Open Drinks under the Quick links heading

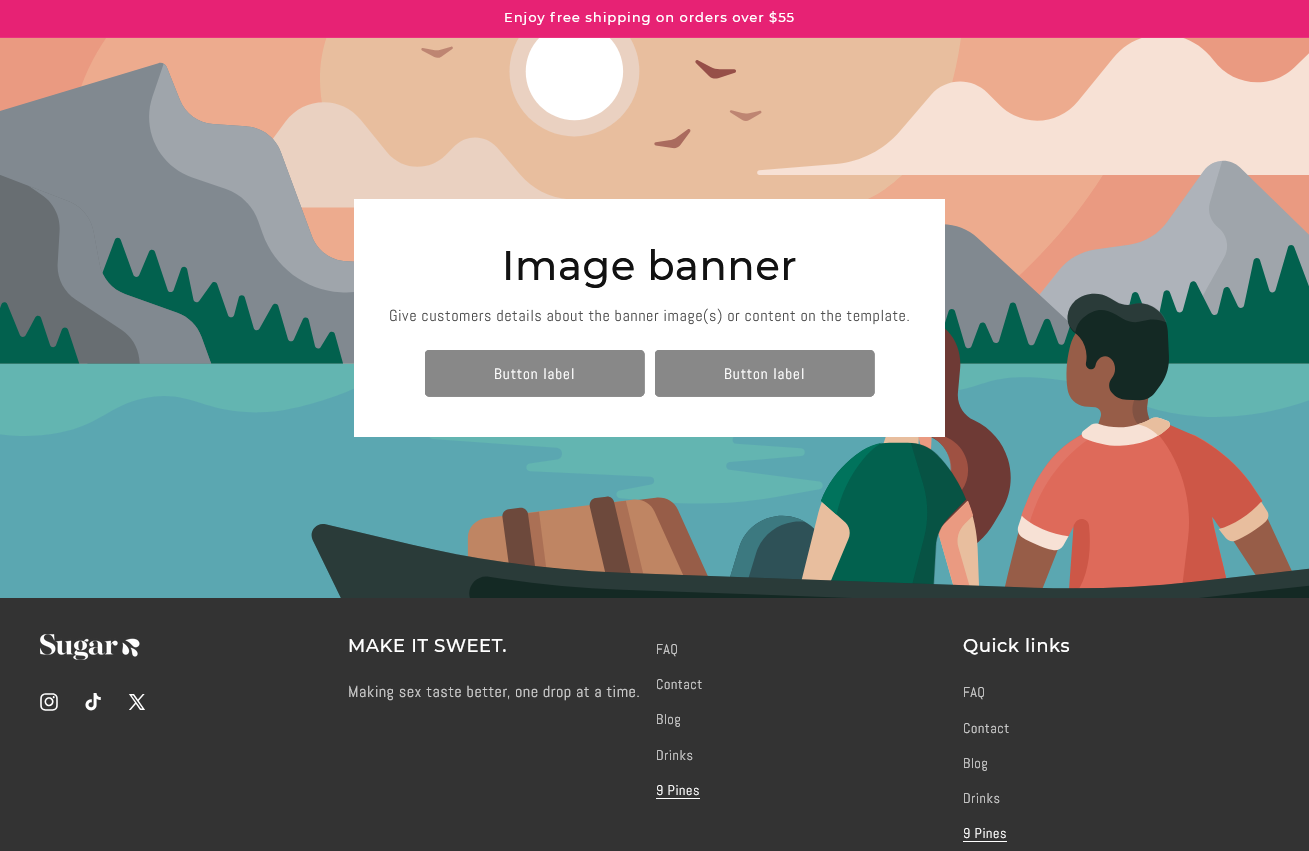click(981, 798)
